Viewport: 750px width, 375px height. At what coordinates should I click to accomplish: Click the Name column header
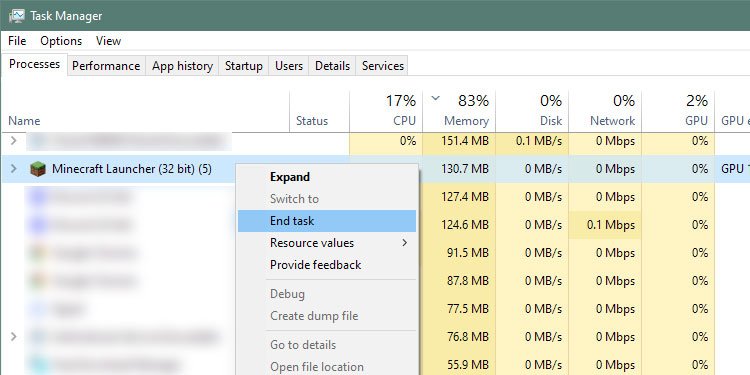[x=24, y=121]
